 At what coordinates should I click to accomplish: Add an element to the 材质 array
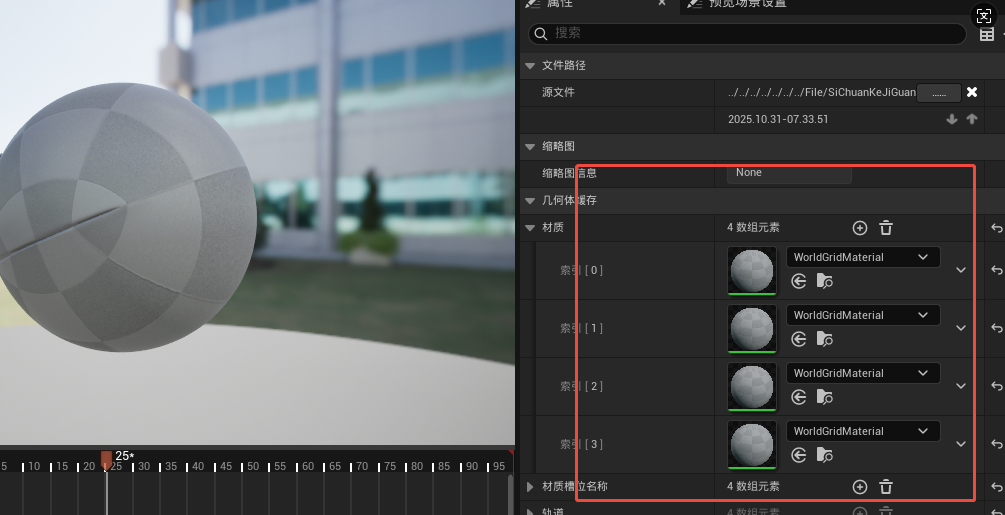860,227
